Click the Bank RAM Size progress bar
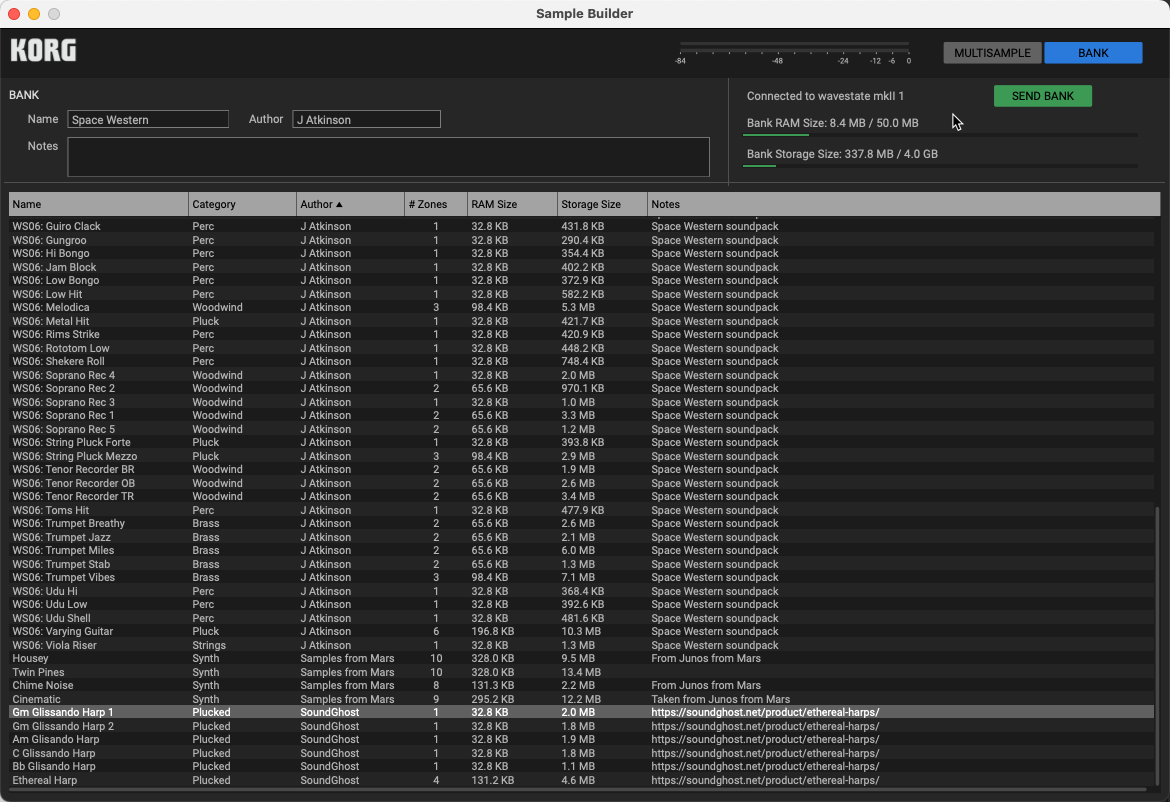Viewport: 1170px width, 802px height. click(x=940, y=135)
